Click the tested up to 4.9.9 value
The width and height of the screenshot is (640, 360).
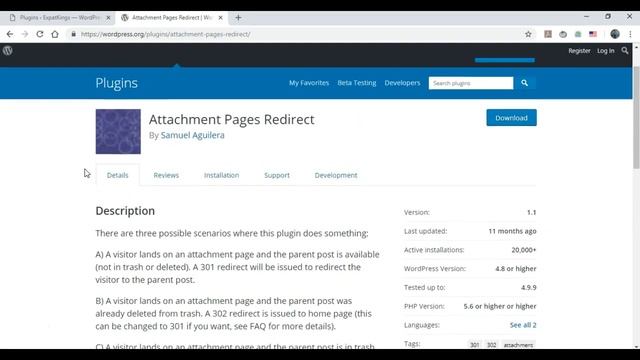[x=529, y=287]
